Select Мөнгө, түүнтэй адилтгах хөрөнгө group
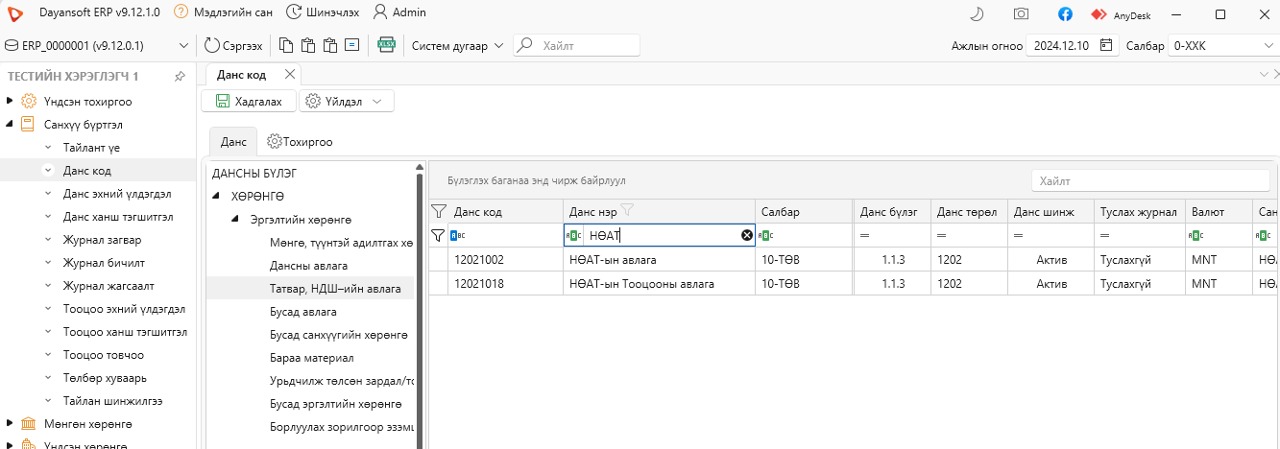 [x=340, y=242]
